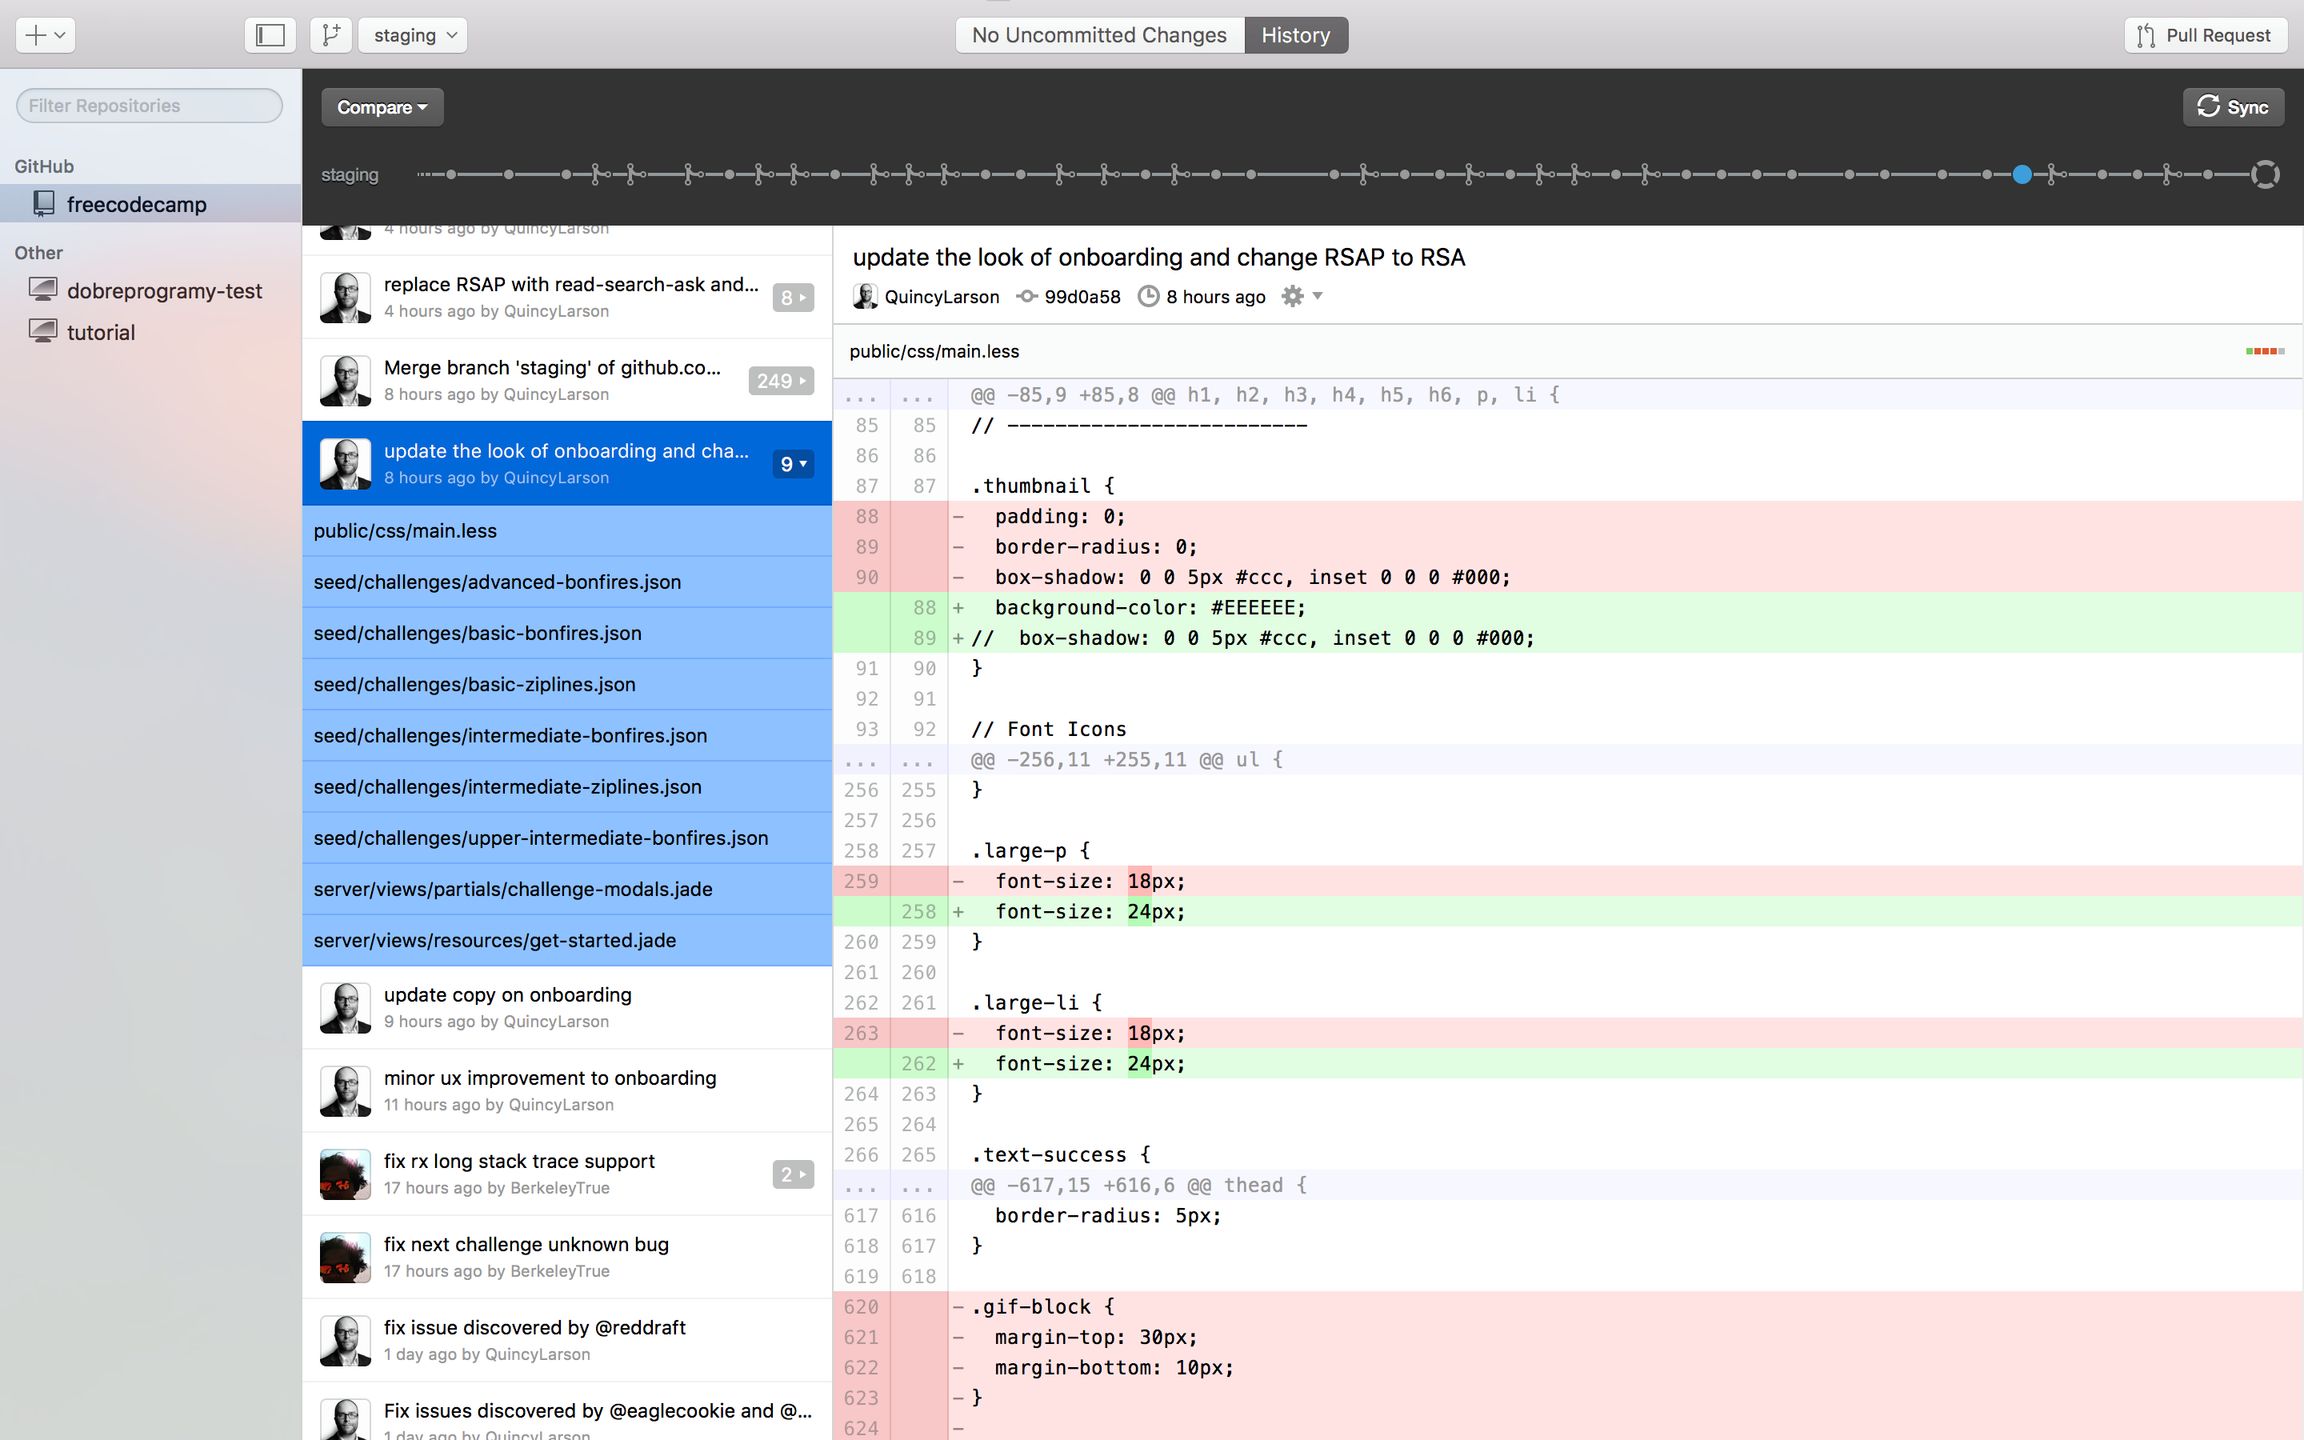Click the create new branch icon

(331, 35)
